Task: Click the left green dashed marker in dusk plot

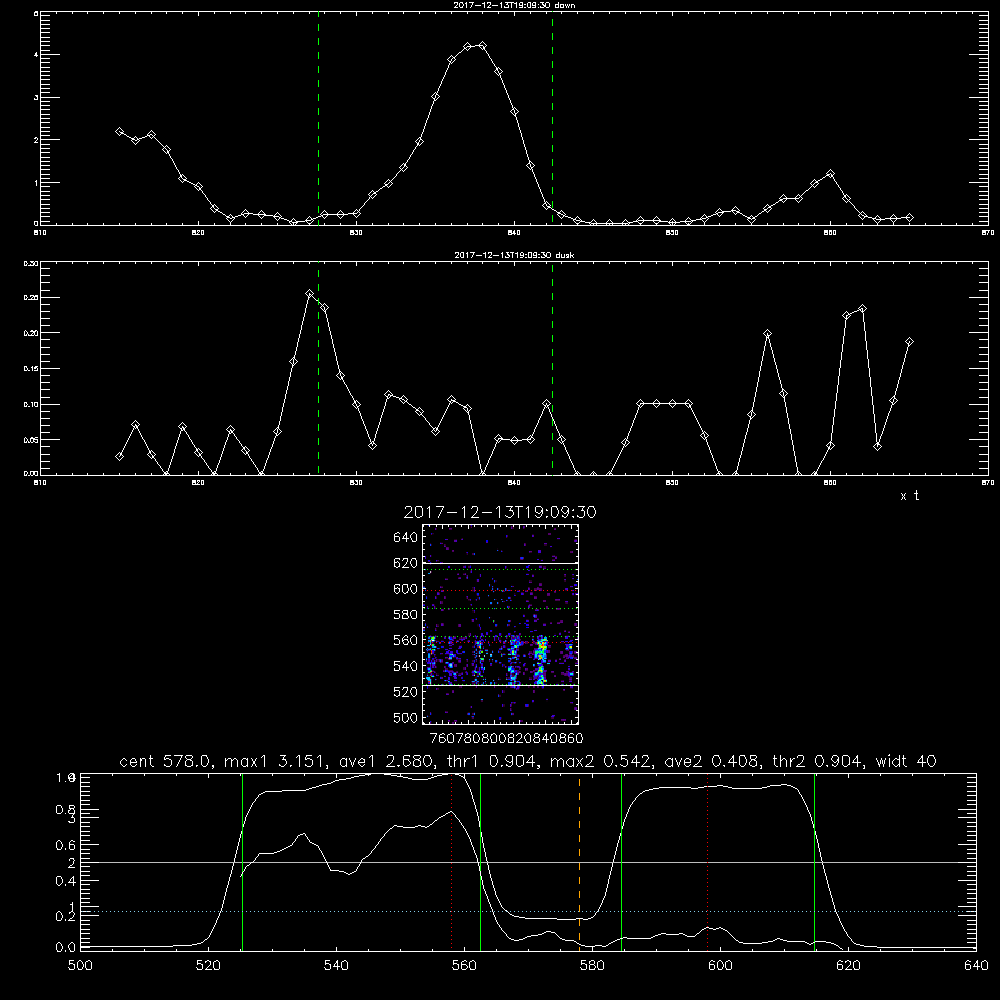Action: 318,368
